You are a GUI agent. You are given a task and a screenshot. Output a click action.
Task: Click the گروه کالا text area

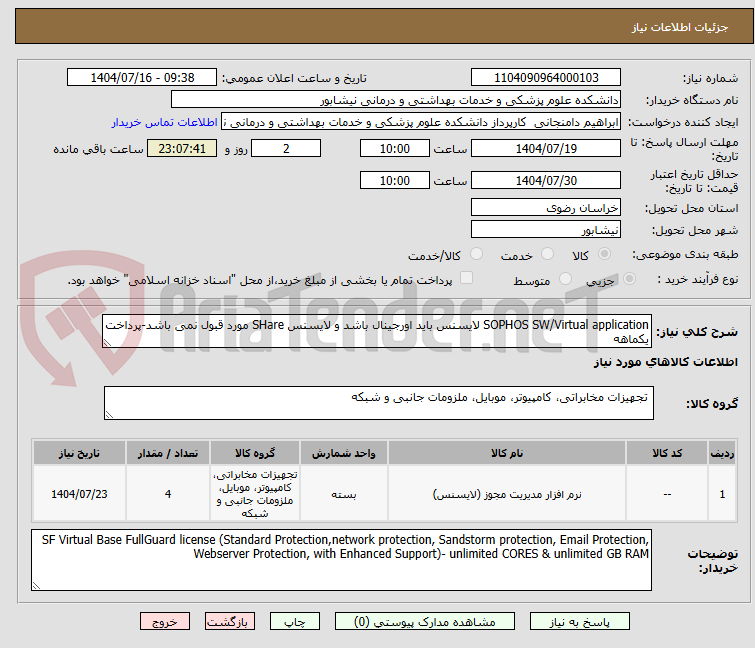point(378,403)
